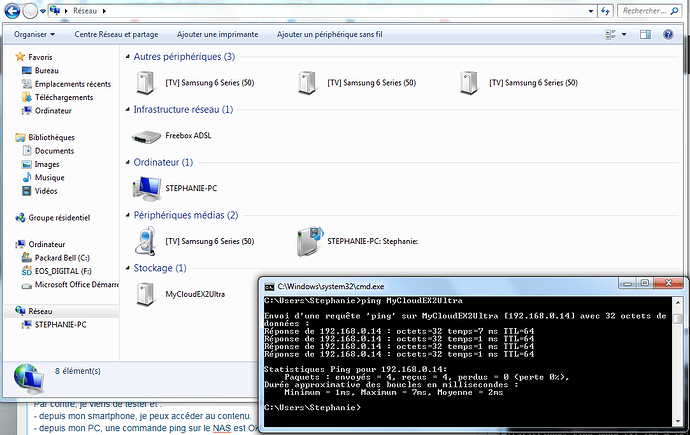This screenshot has height=435, width=690.
Task: Click the NAS link in the background page
Action: point(222,428)
